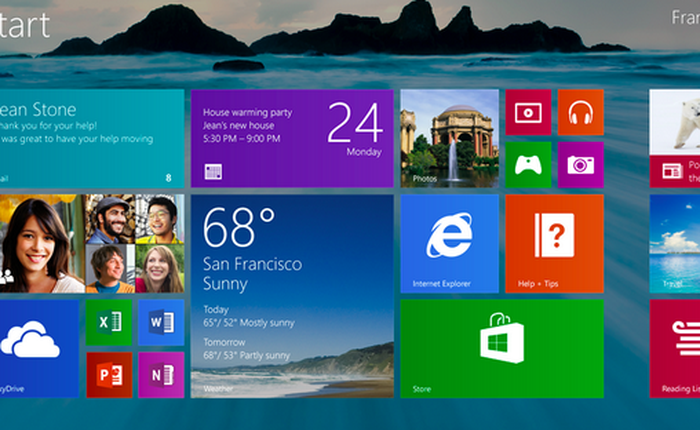The image size is (700, 430).
Task: Launch the Word tile
Action: point(161,322)
